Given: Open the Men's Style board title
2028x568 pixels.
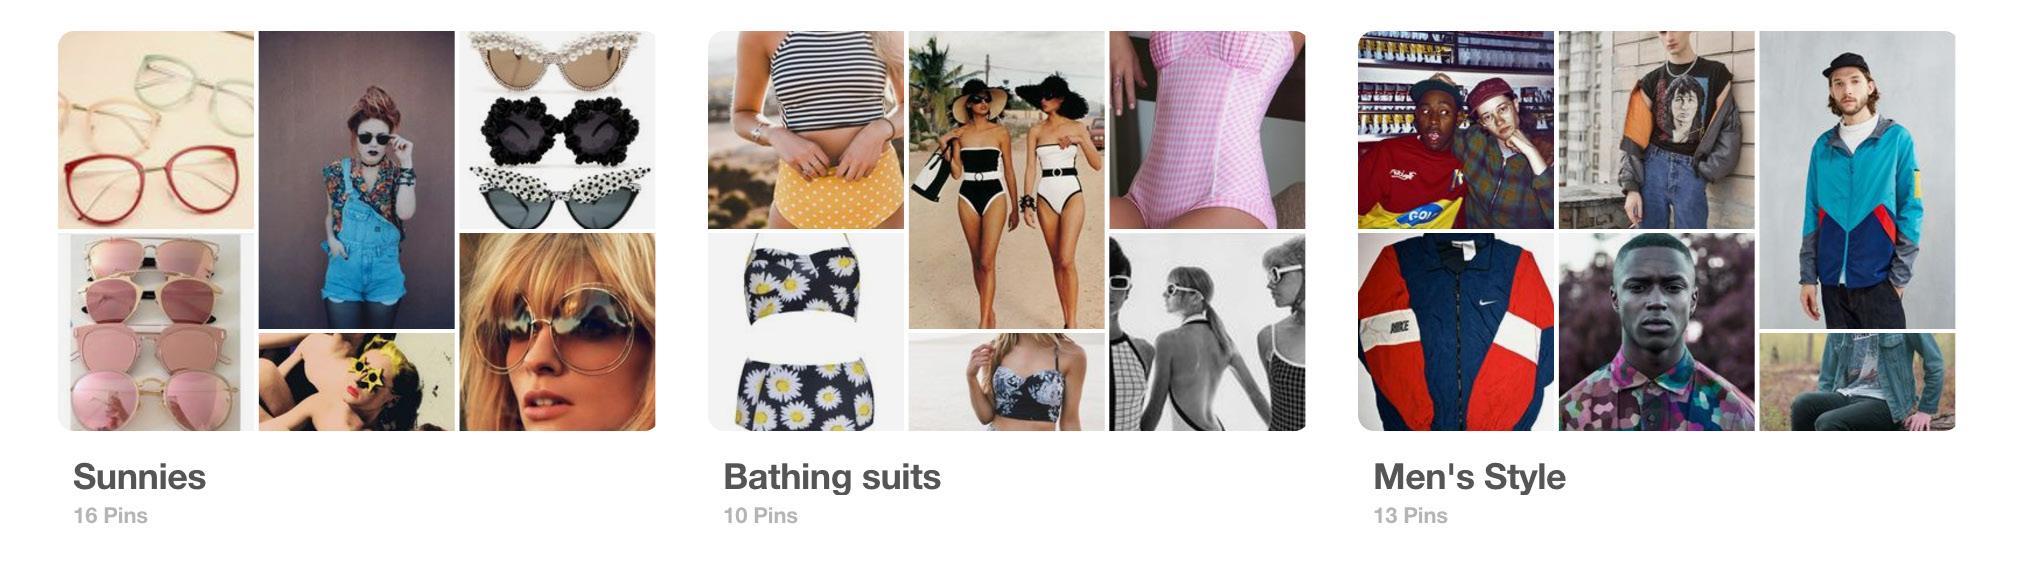Looking at the screenshot, I should [1469, 477].
